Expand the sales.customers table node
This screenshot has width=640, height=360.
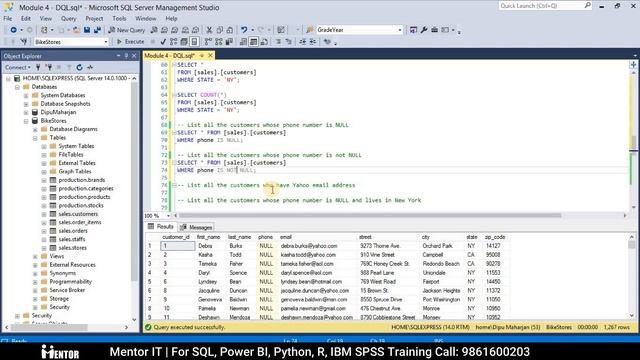point(44,214)
